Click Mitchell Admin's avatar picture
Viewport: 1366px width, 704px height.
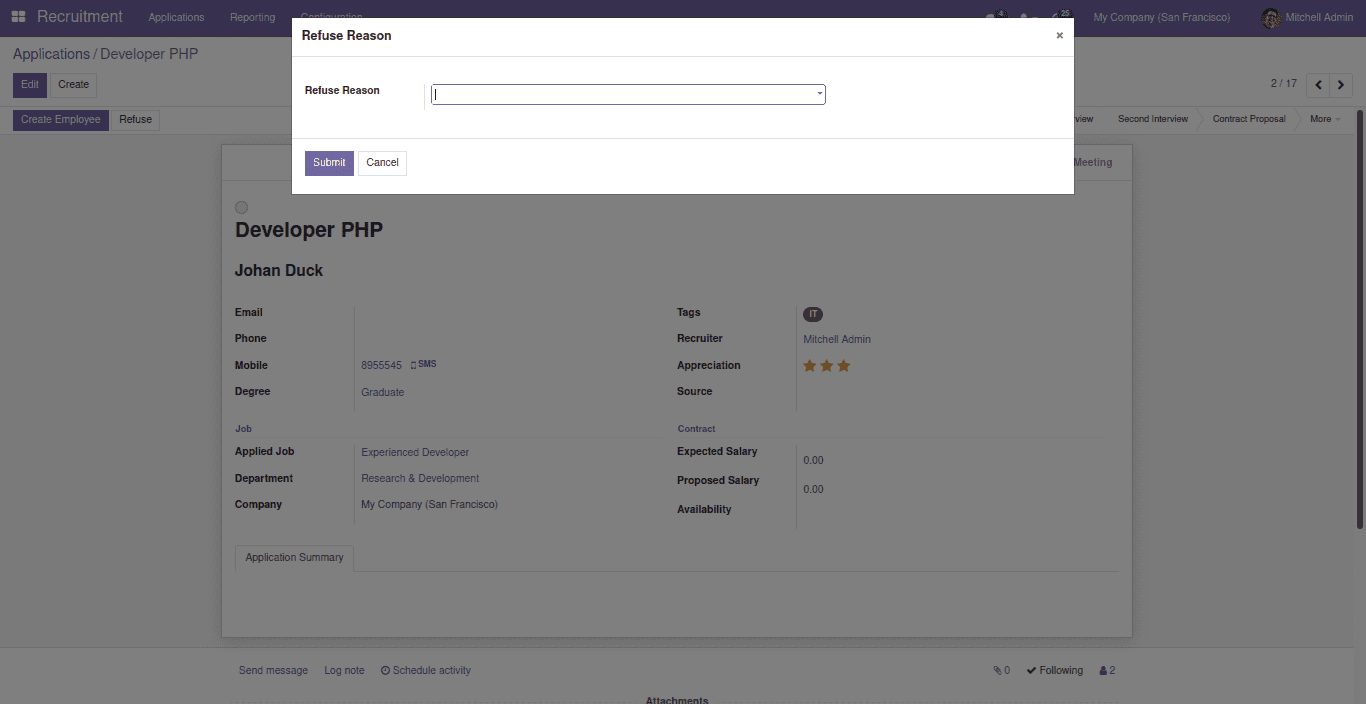[x=1270, y=18]
